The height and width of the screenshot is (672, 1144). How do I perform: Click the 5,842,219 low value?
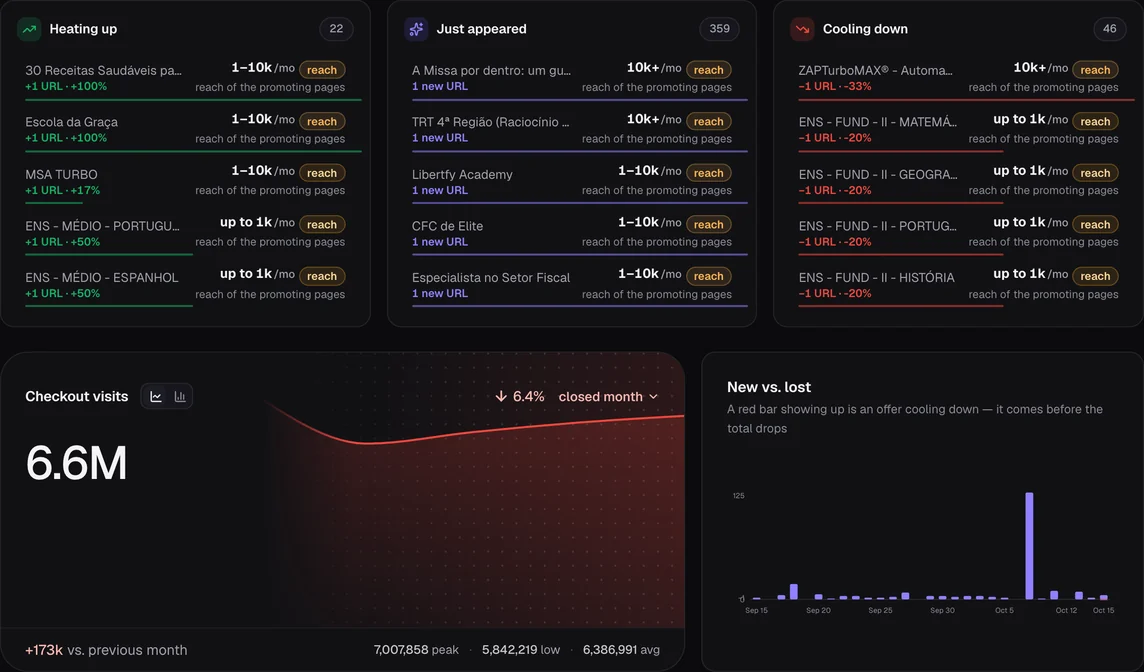click(x=521, y=649)
